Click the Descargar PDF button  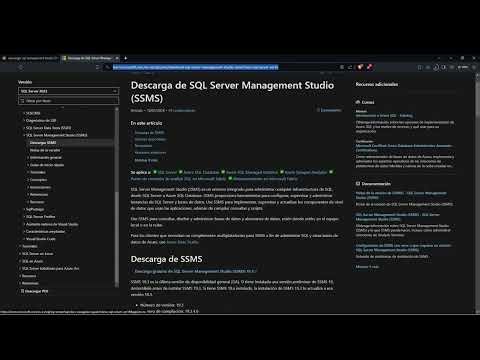pyautogui.click(x=34, y=291)
